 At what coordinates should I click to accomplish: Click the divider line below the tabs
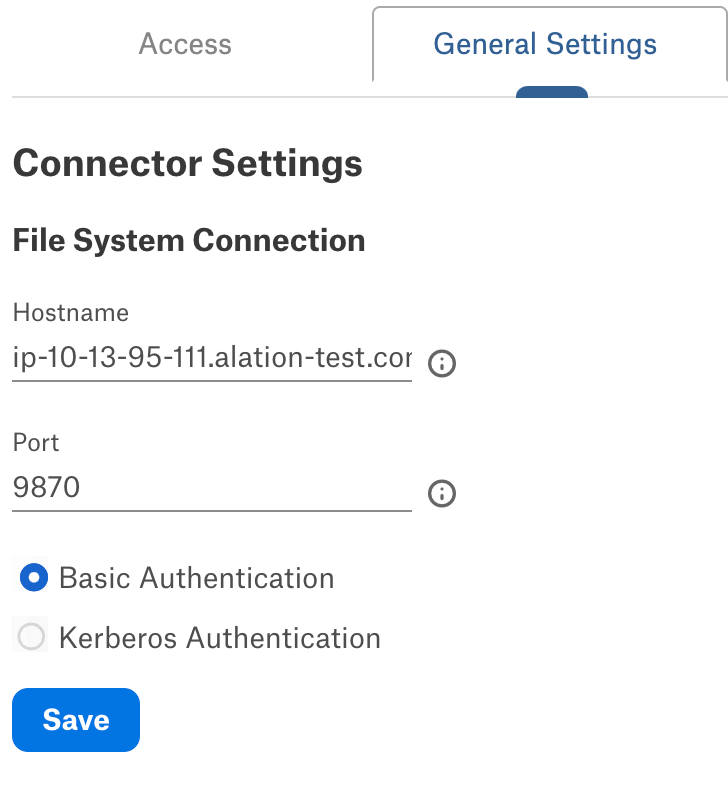255,96
